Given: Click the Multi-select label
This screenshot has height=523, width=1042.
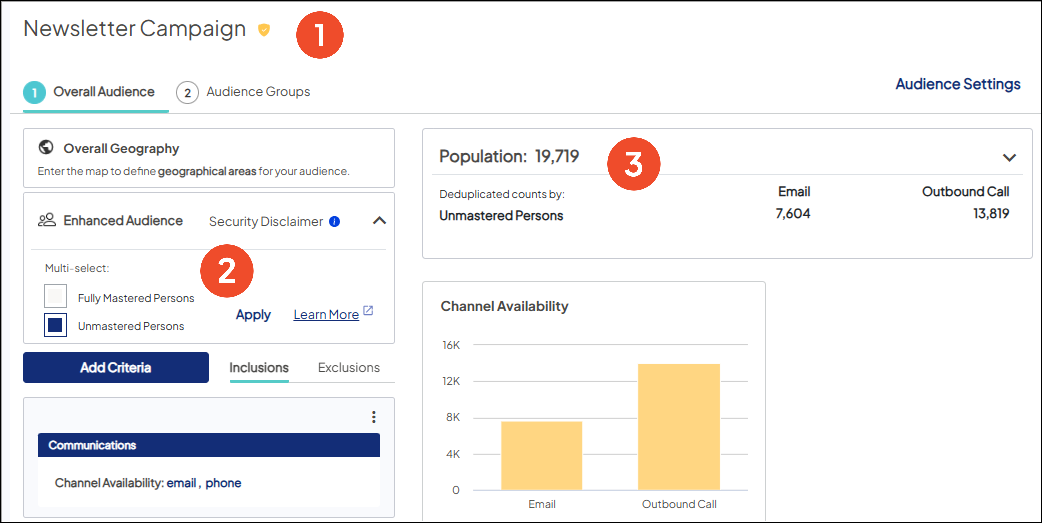Looking at the screenshot, I should point(77,268).
